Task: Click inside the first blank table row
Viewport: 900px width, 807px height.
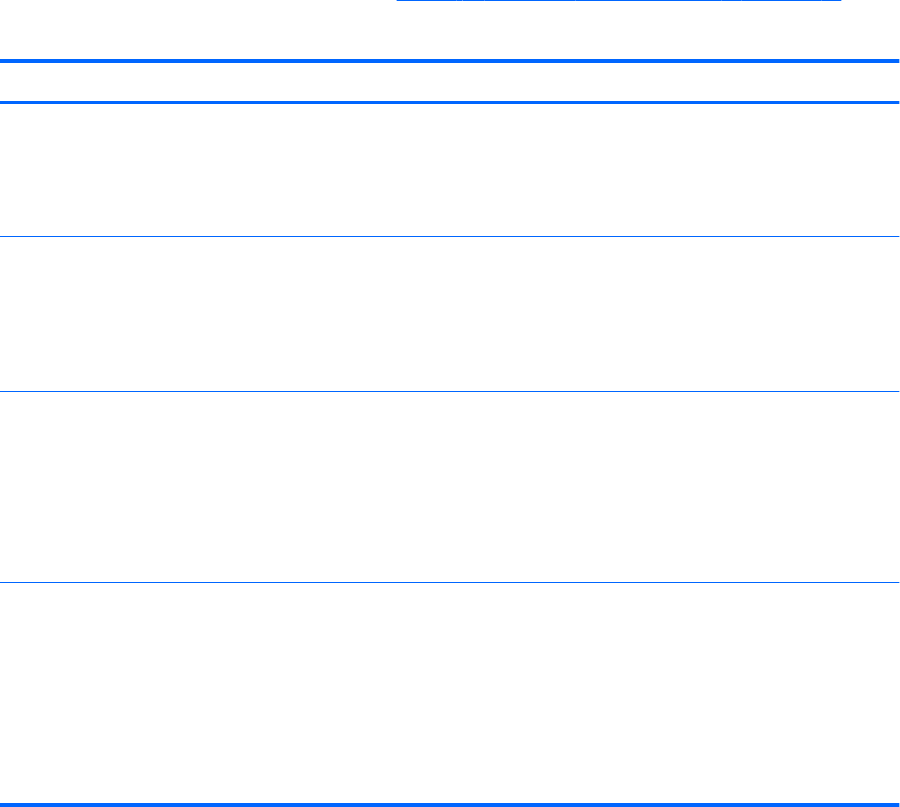Action: point(450,169)
